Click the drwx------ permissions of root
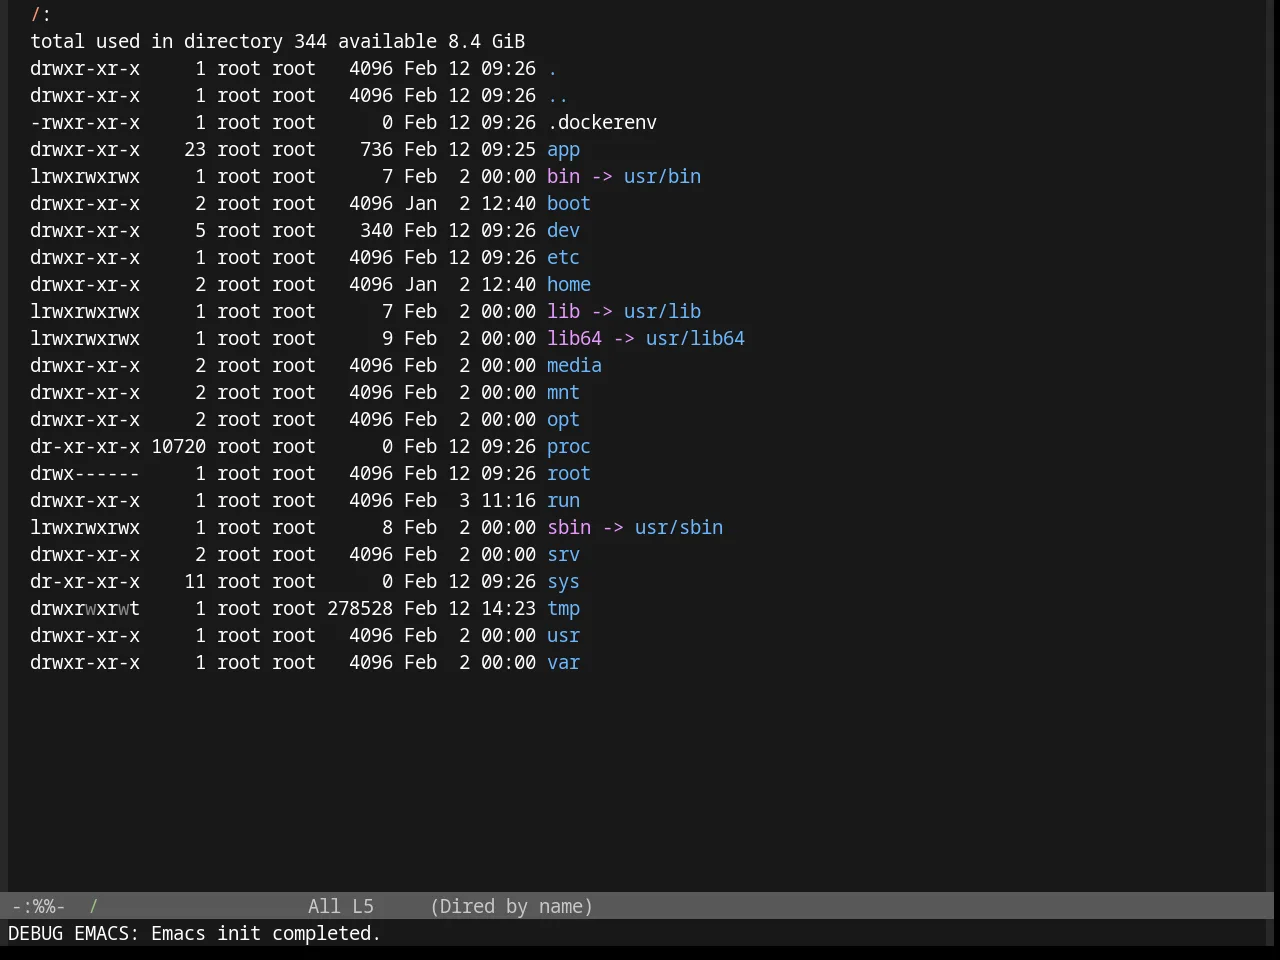The image size is (1280, 960). [x=85, y=474]
